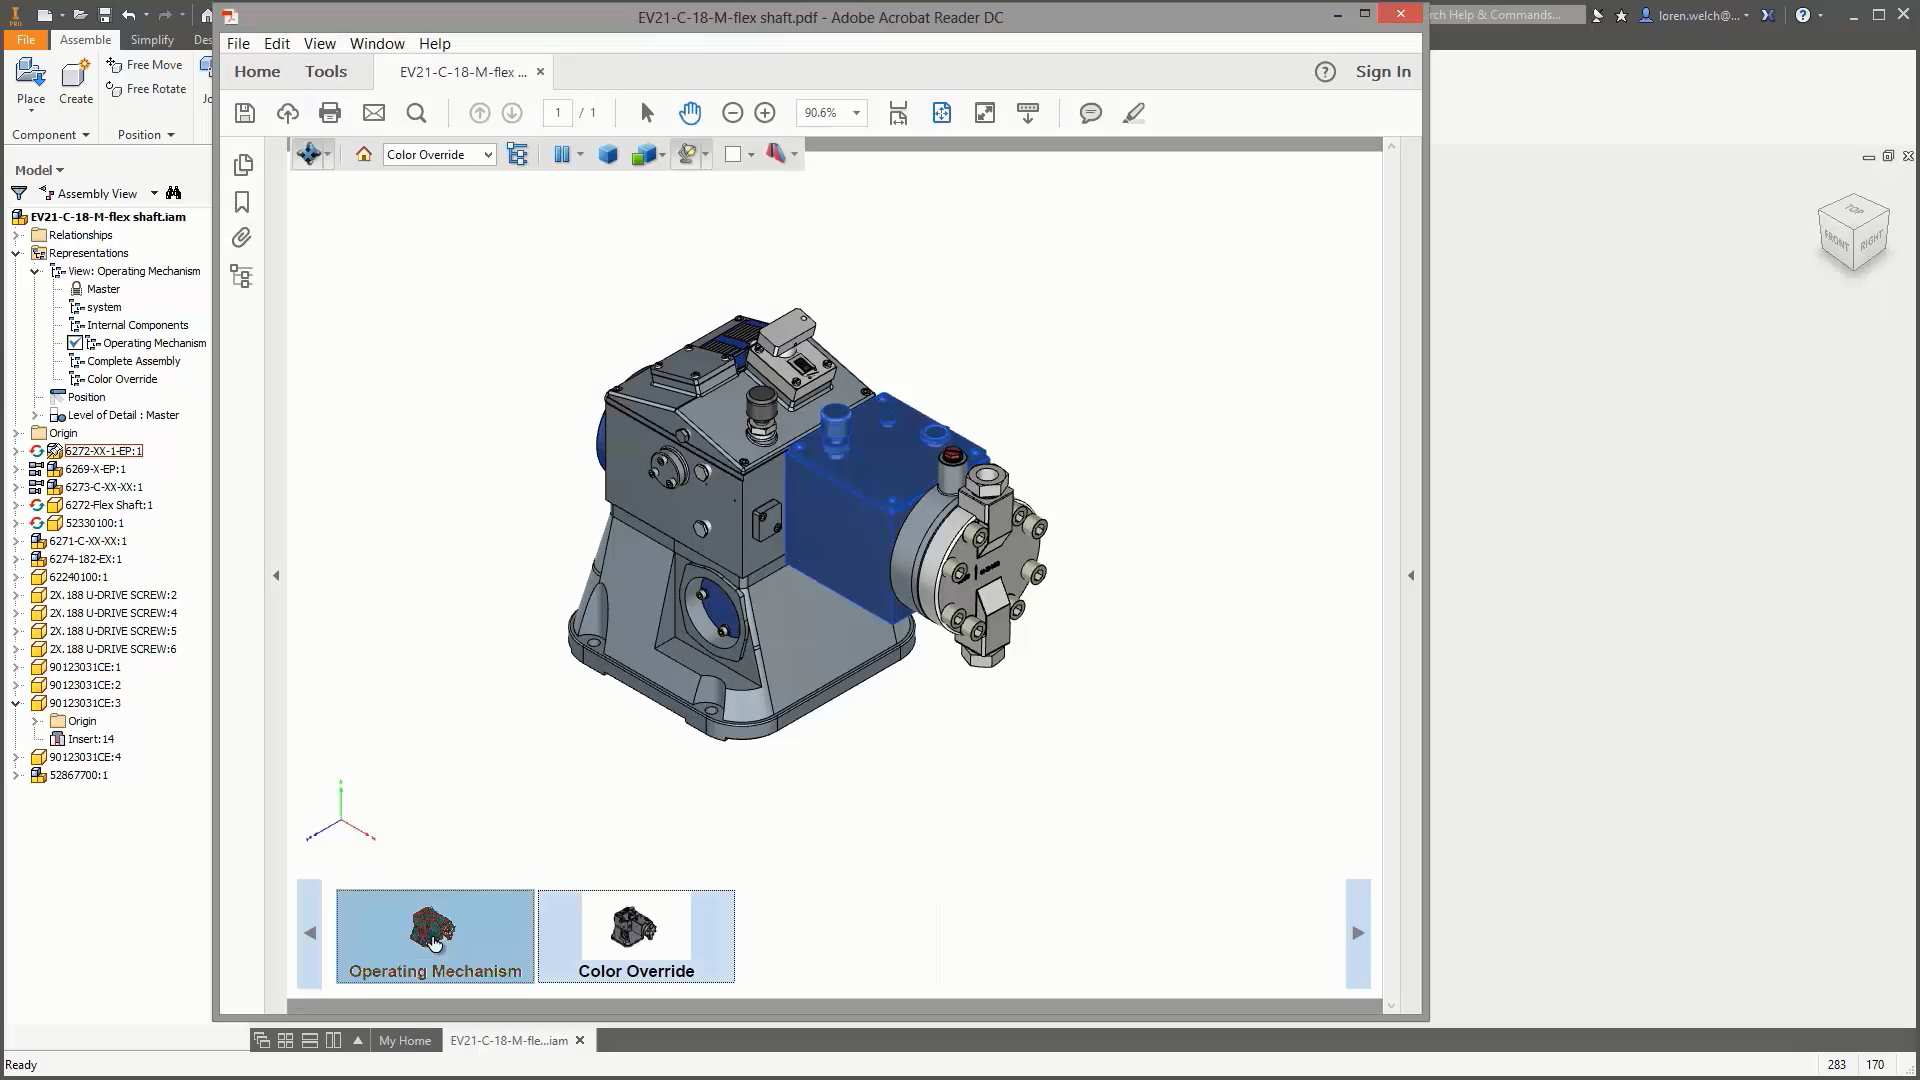Click the Sign In button in Acrobat
The height and width of the screenshot is (1080, 1920).
tap(1383, 71)
